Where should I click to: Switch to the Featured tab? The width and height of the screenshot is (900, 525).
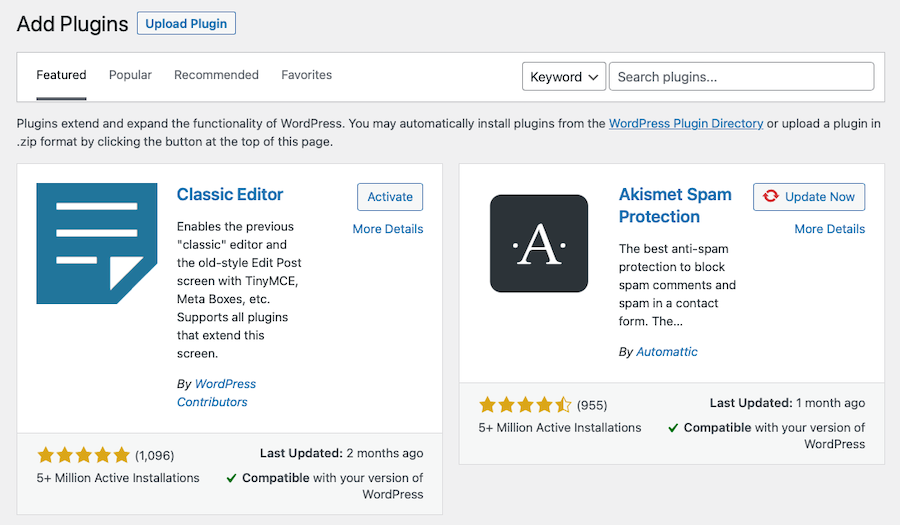(x=61, y=75)
